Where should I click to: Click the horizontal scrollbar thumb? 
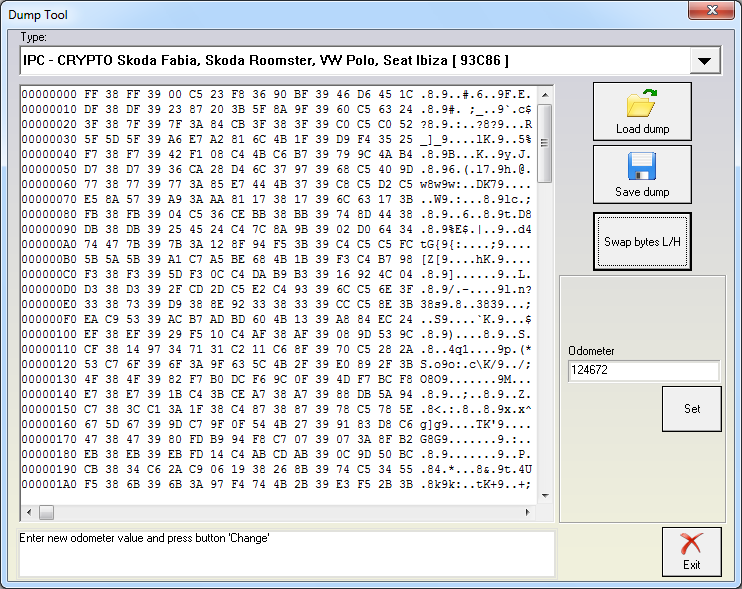pyautogui.click(x=46, y=512)
